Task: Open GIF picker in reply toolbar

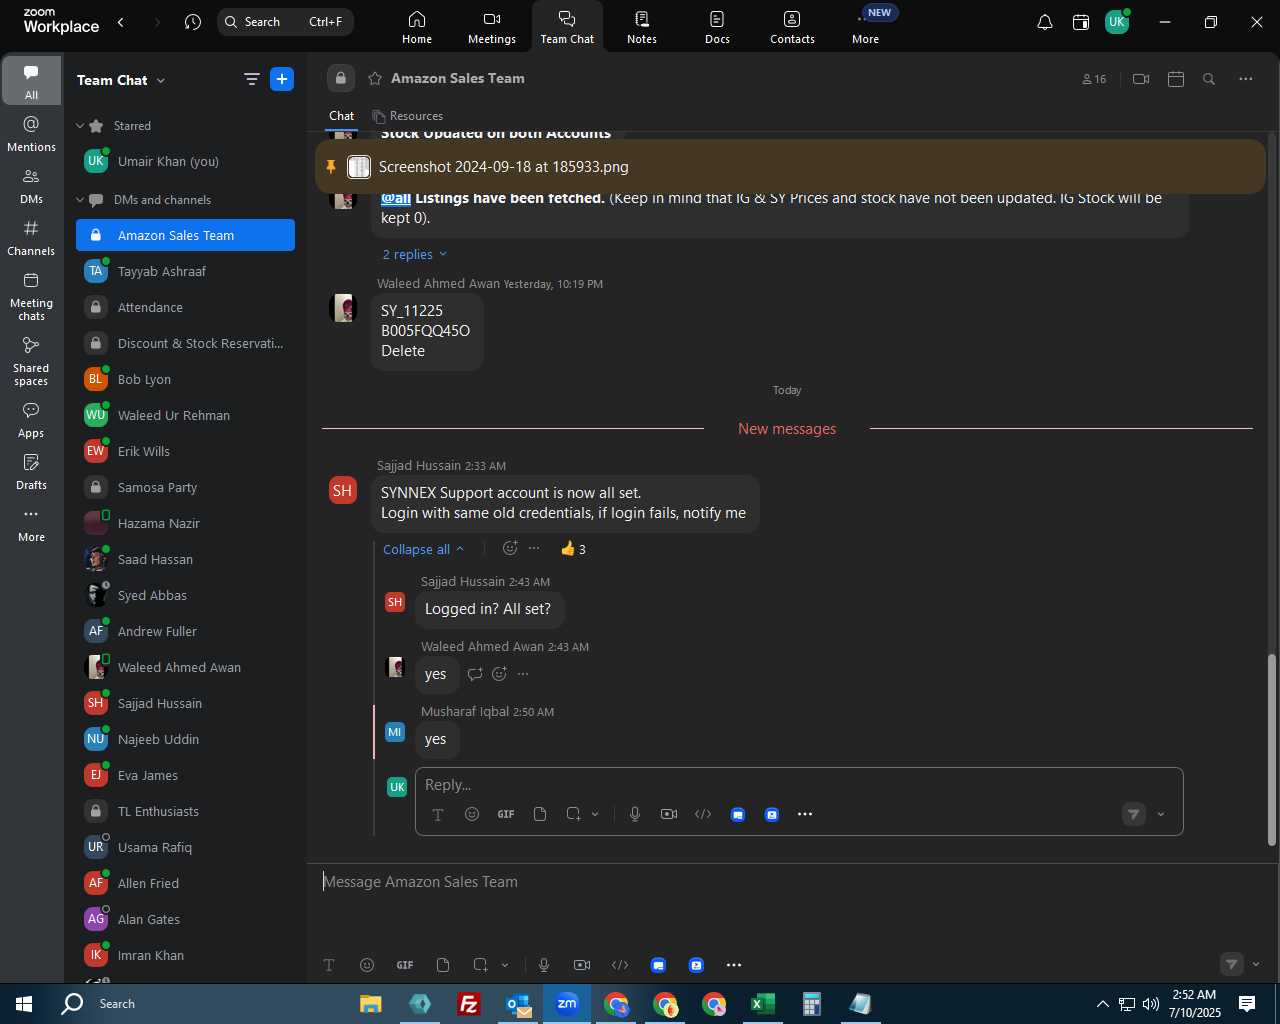Action: [506, 814]
